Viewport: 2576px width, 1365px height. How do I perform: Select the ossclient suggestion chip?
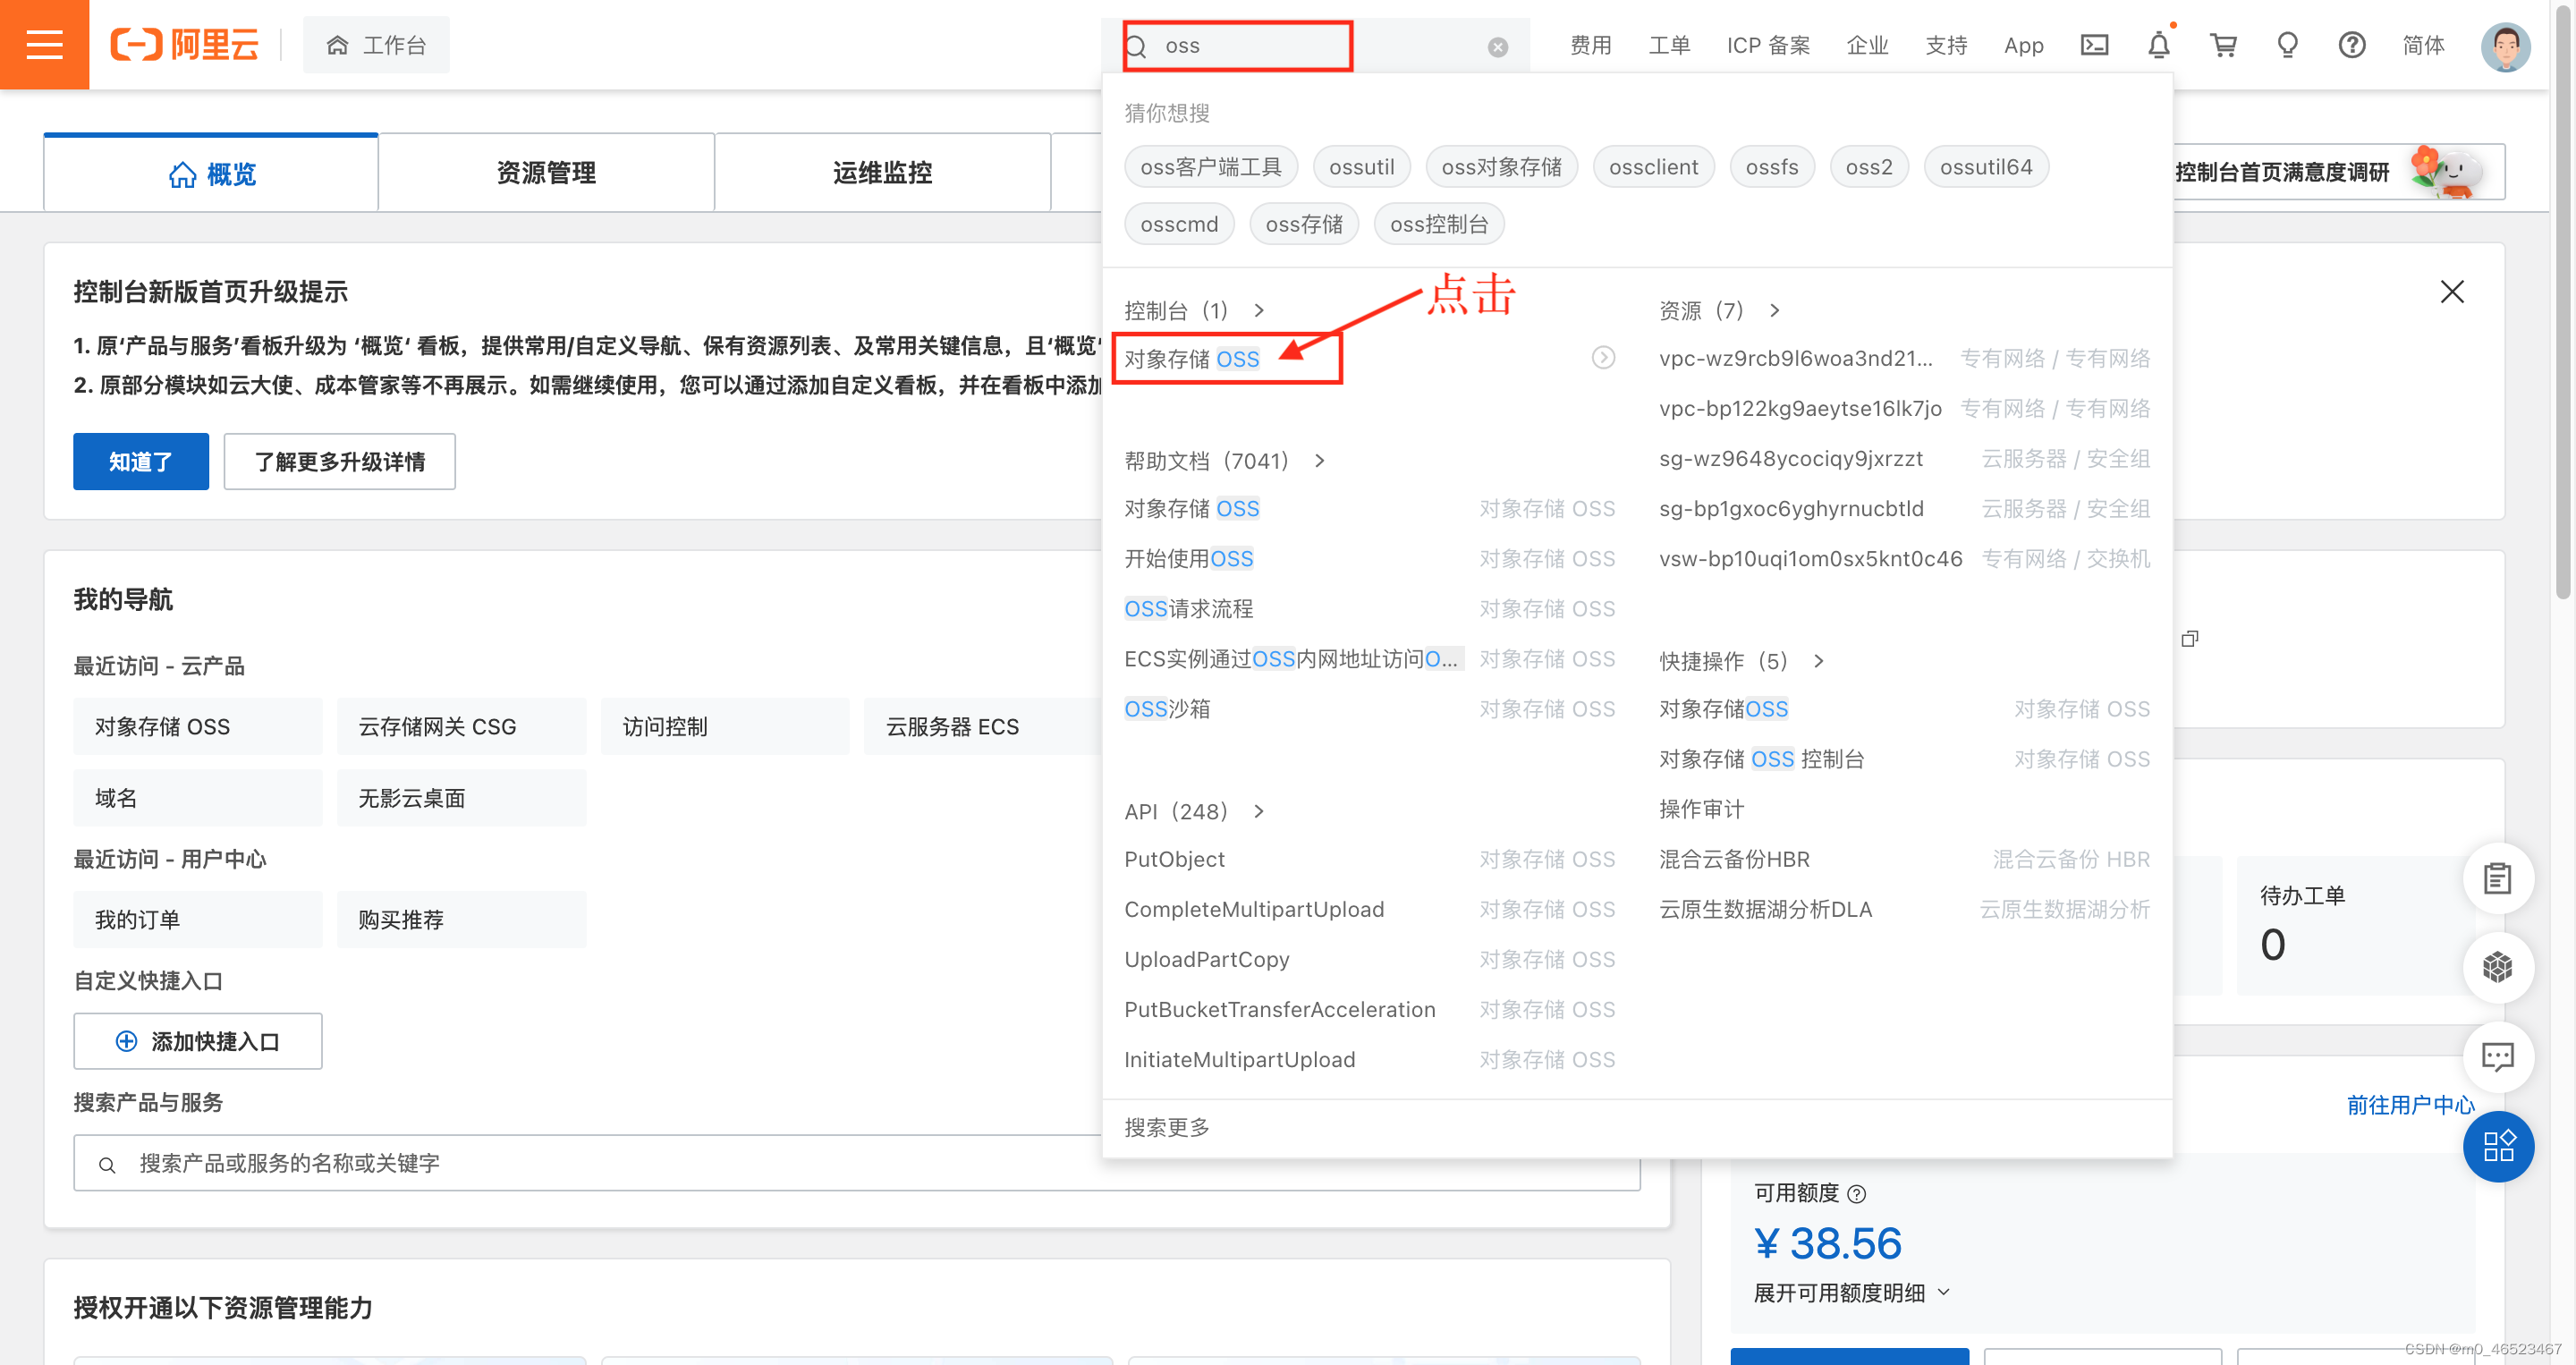click(1653, 167)
